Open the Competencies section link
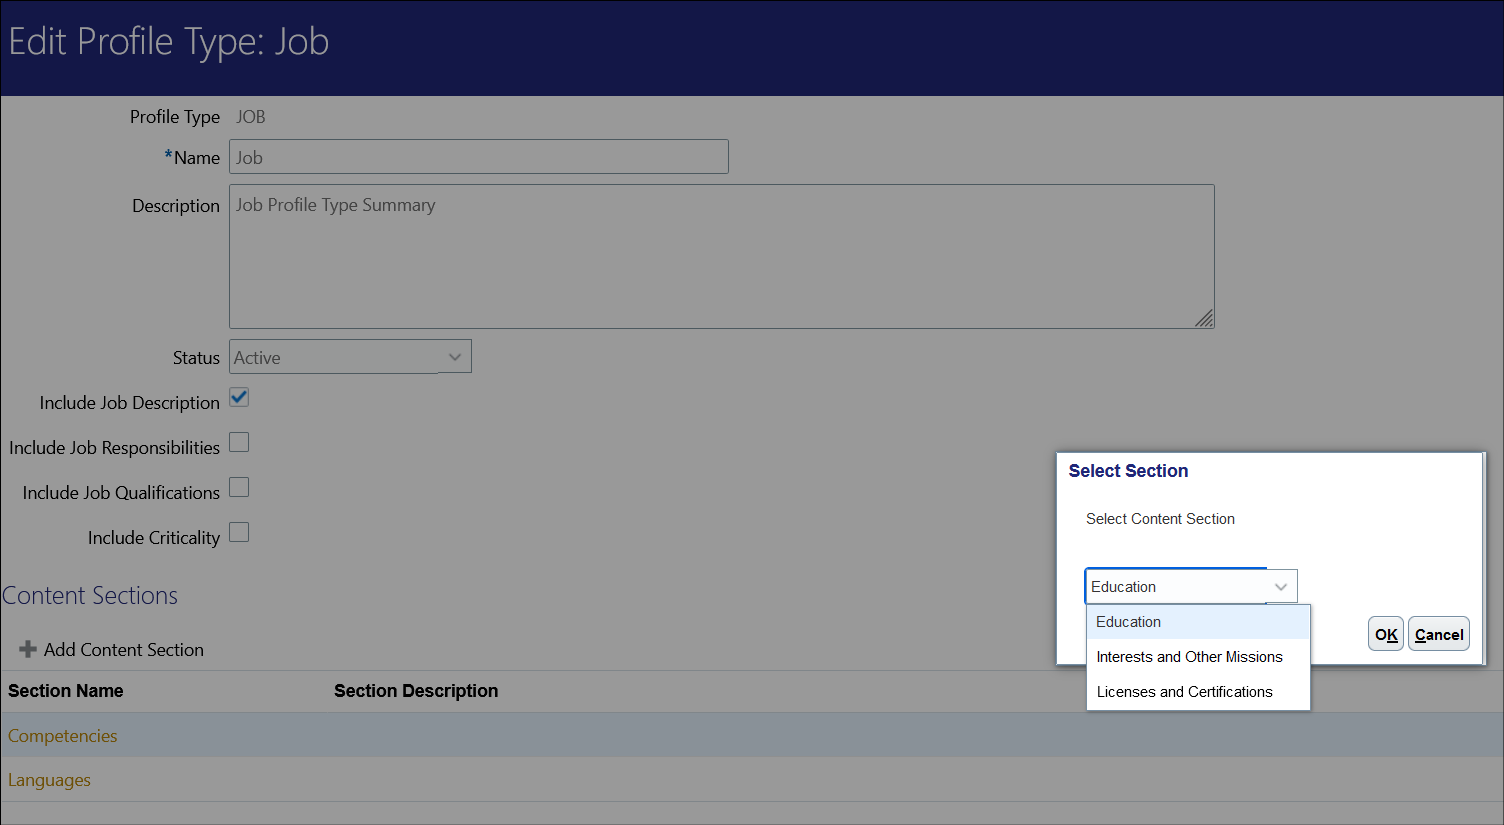This screenshot has width=1504, height=825. (63, 736)
